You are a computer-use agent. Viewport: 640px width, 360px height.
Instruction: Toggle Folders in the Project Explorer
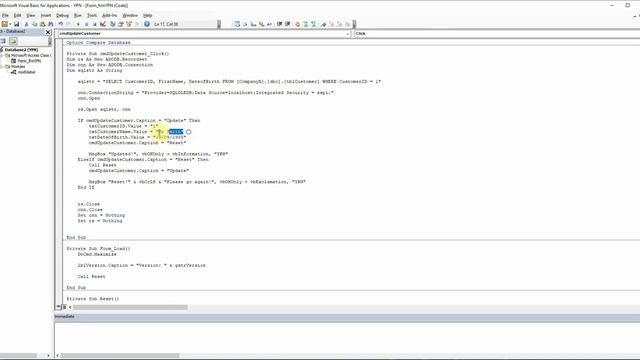click(13, 41)
